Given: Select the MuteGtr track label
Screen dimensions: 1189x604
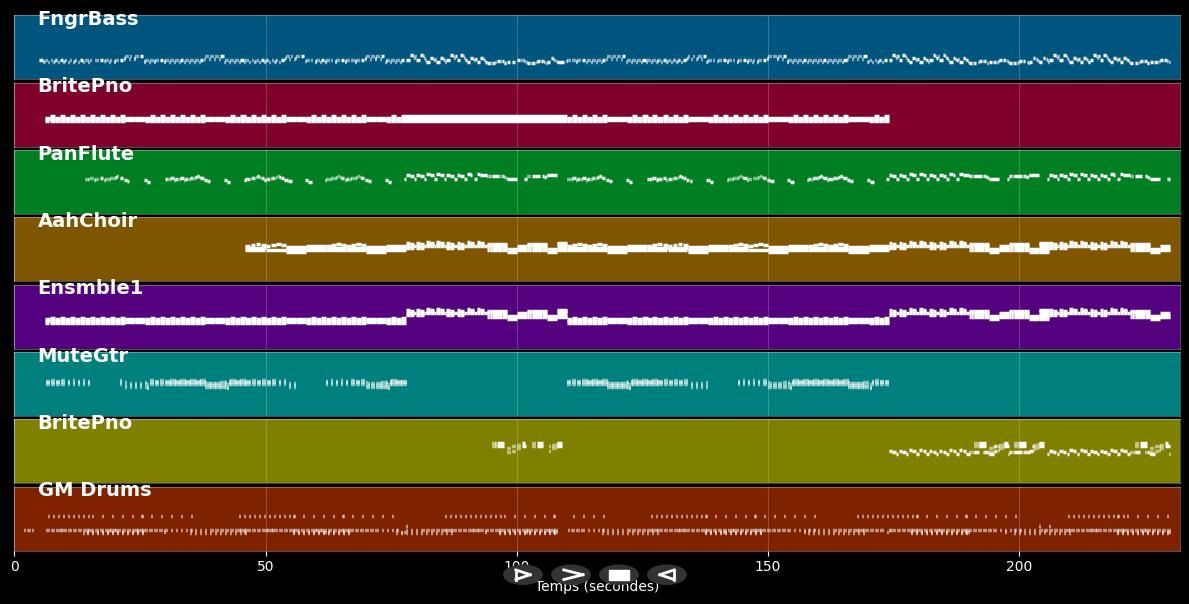Looking at the screenshot, I should click(x=83, y=356).
